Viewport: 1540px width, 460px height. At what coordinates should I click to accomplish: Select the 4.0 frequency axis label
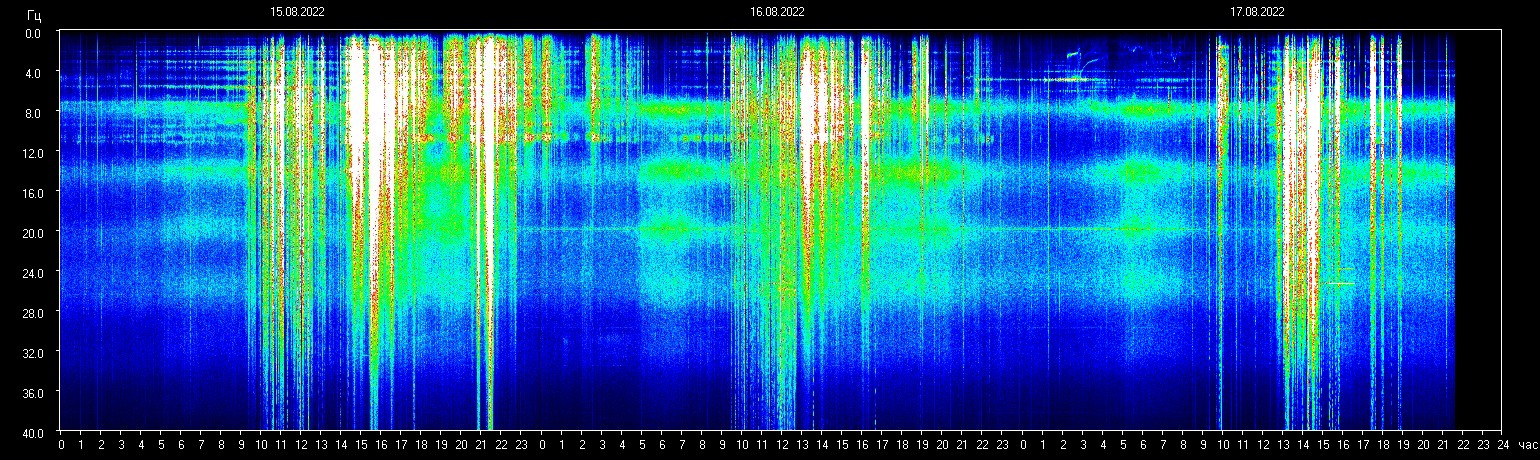point(33,73)
